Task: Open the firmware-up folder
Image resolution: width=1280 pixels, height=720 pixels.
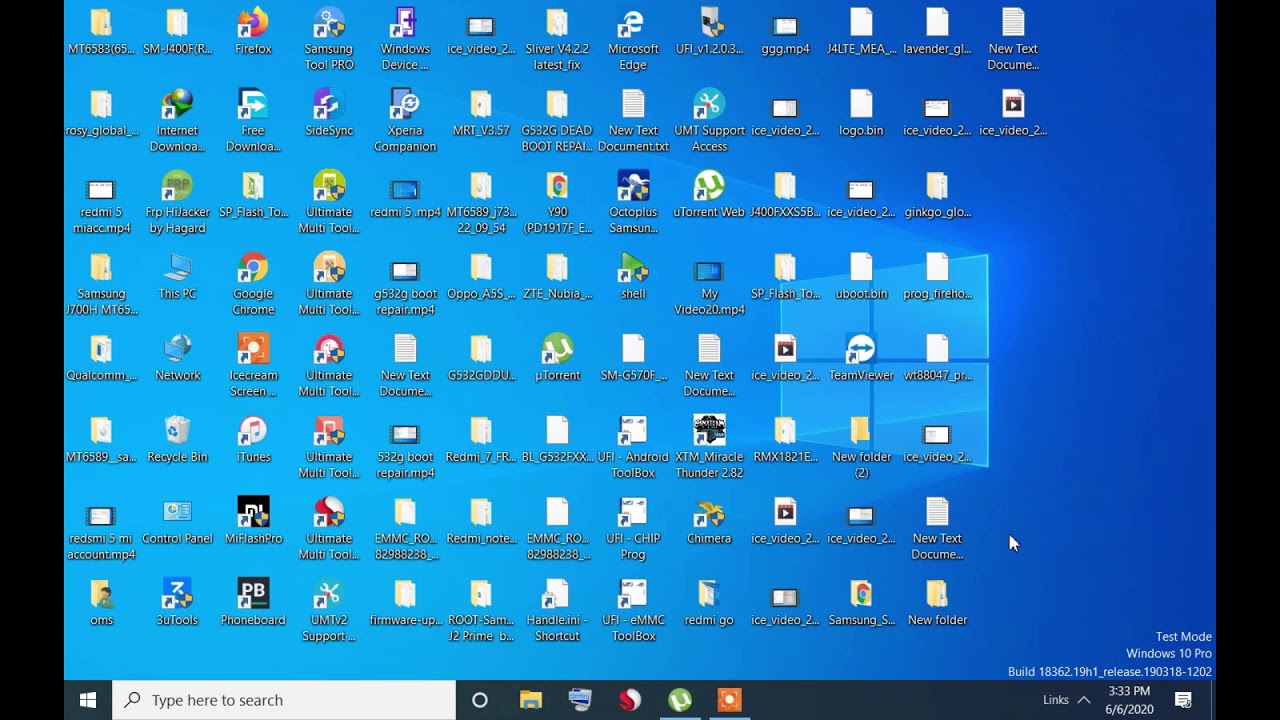Action: [x=405, y=603]
